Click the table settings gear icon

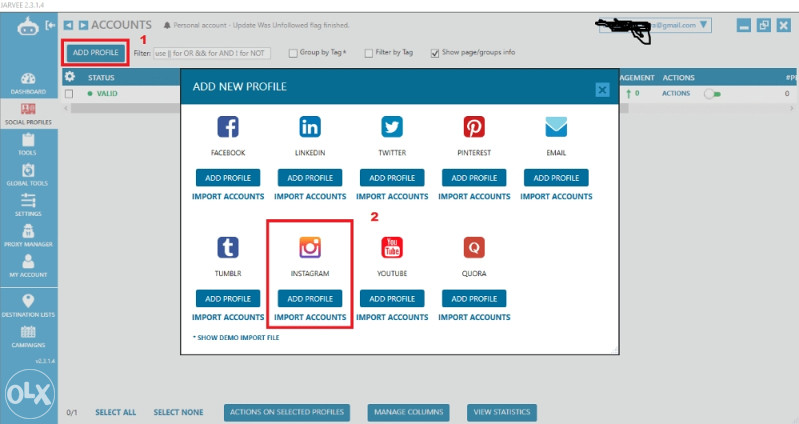(x=70, y=77)
